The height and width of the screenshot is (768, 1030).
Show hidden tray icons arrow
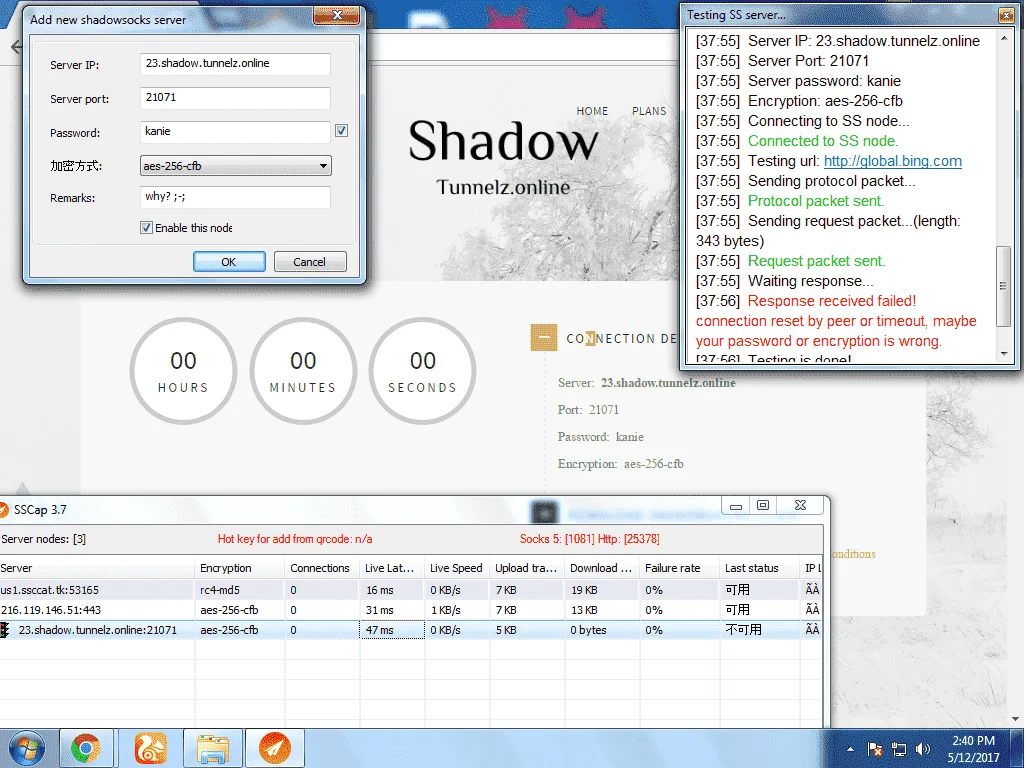tap(851, 750)
